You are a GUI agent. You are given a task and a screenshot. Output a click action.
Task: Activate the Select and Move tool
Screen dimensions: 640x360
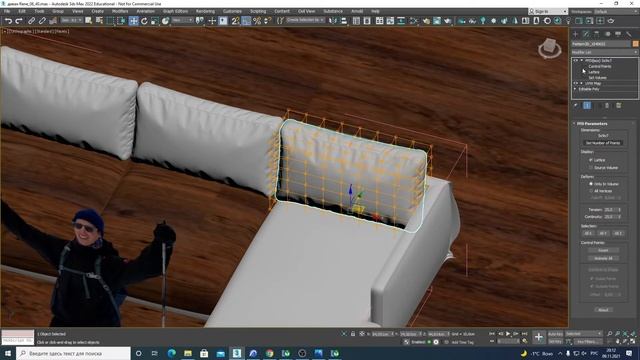[x=133, y=20]
